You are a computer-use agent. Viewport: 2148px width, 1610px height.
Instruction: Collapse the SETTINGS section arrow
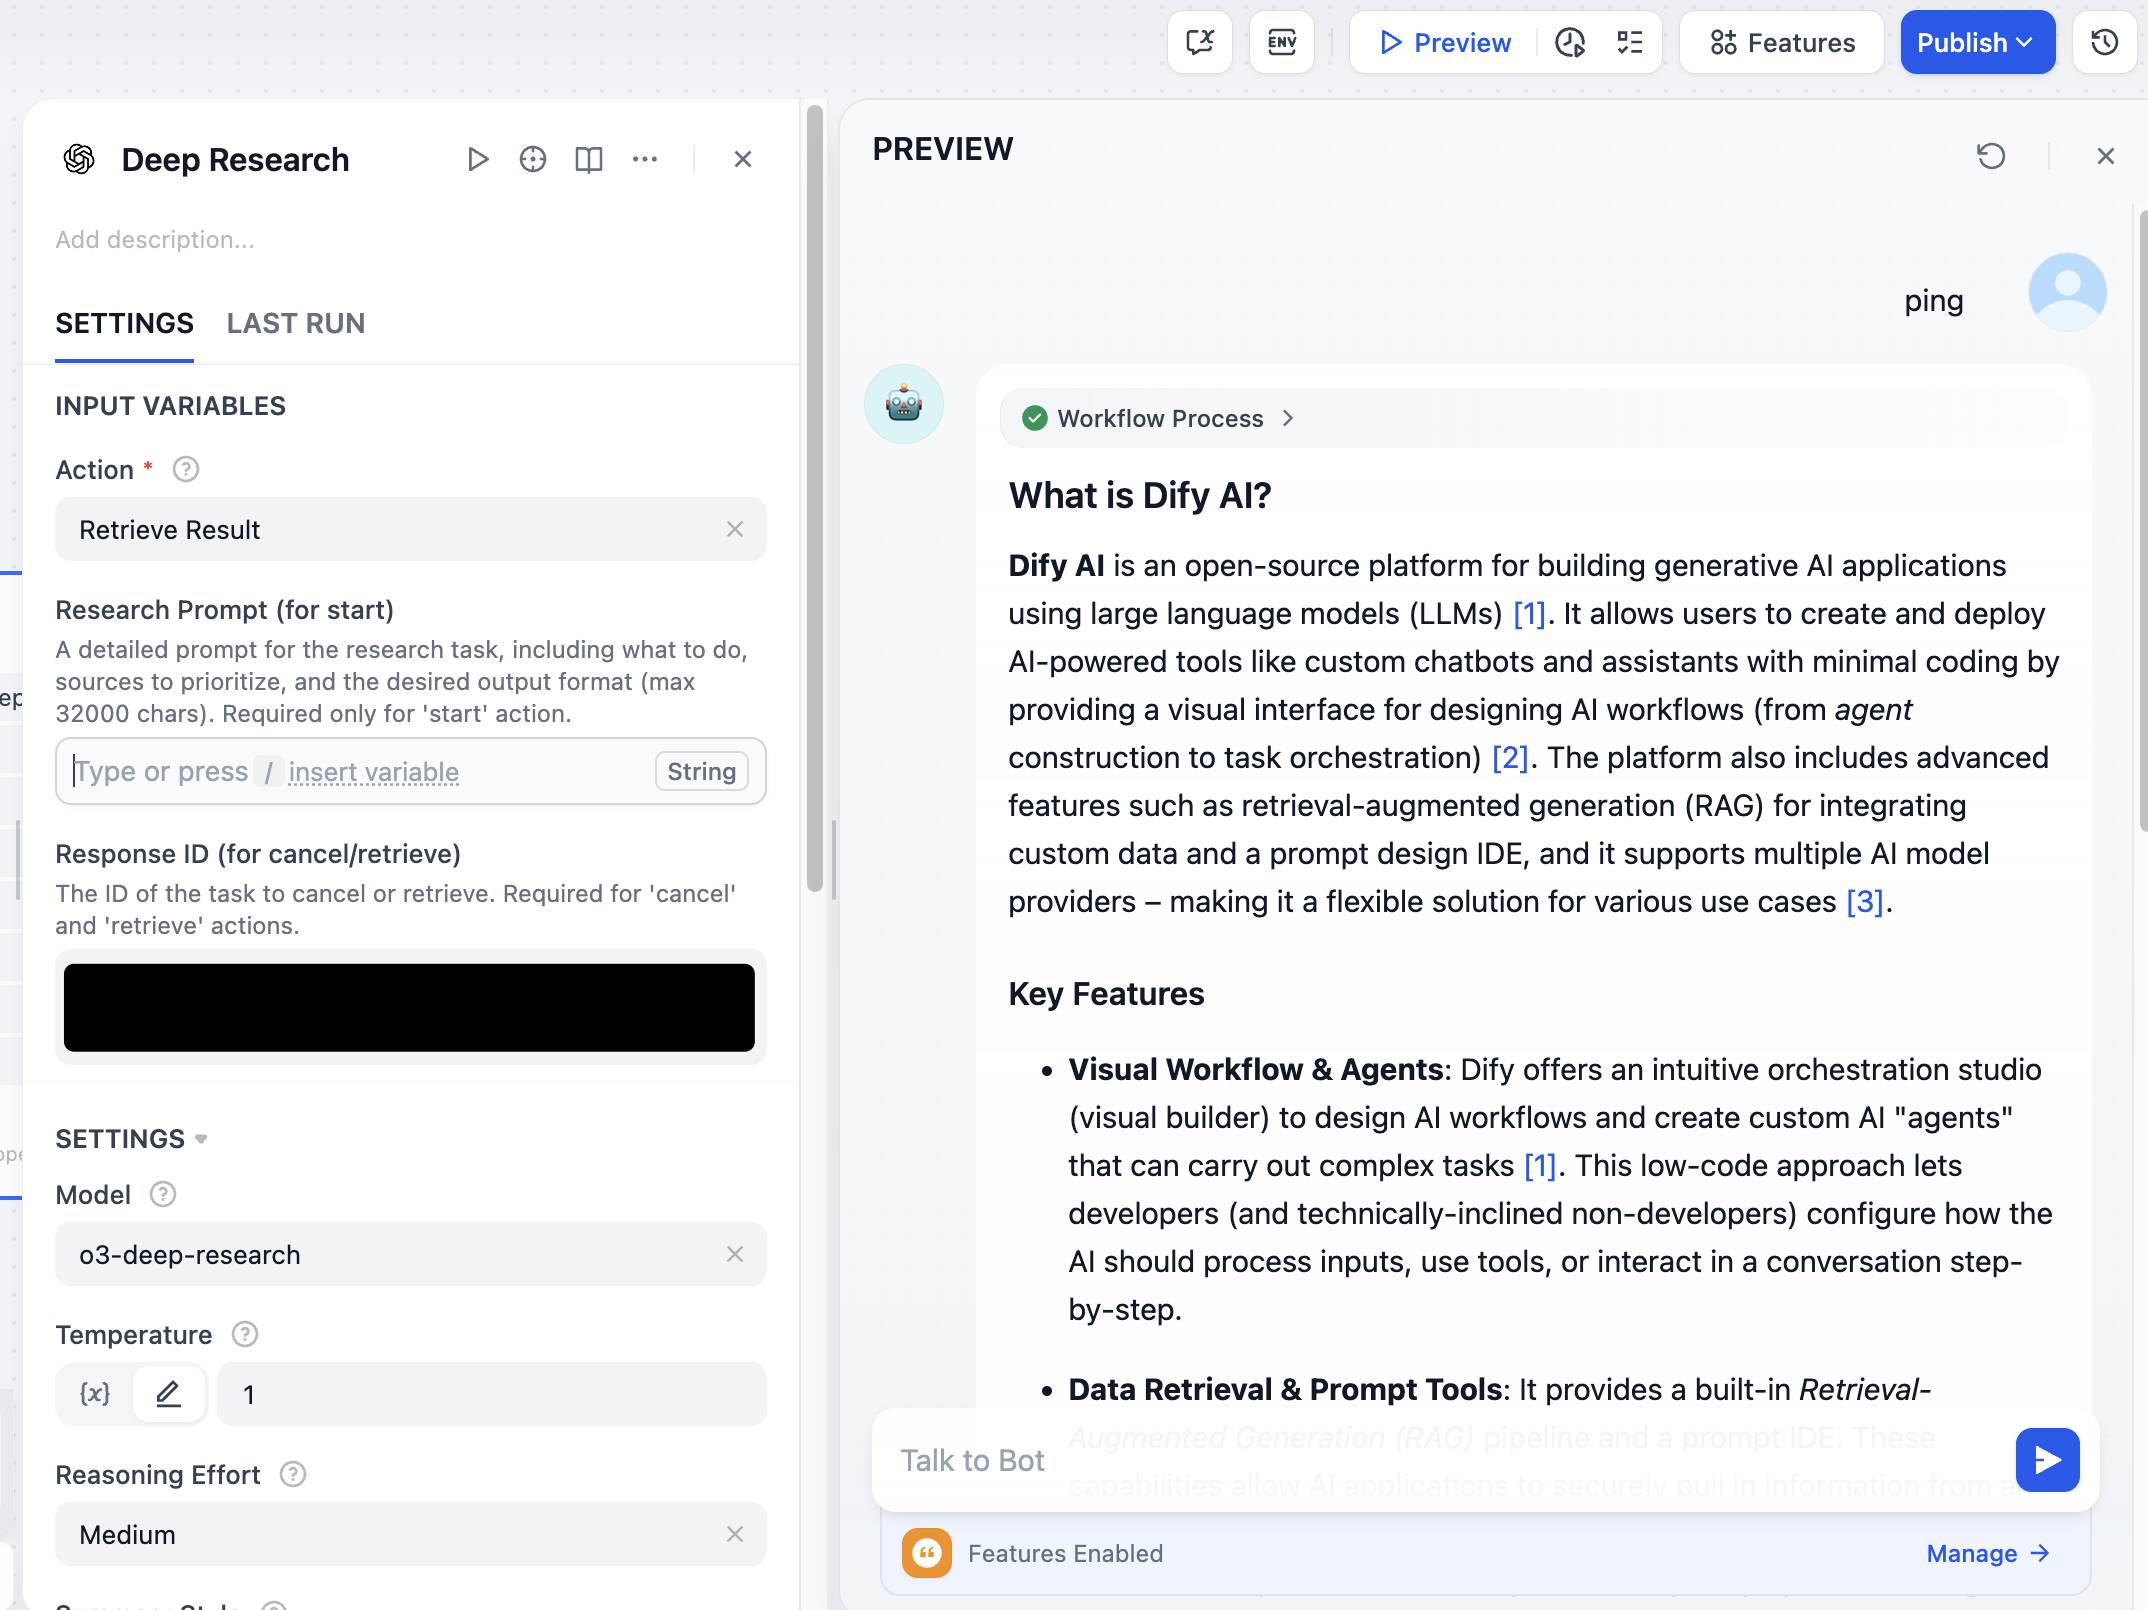201,1139
